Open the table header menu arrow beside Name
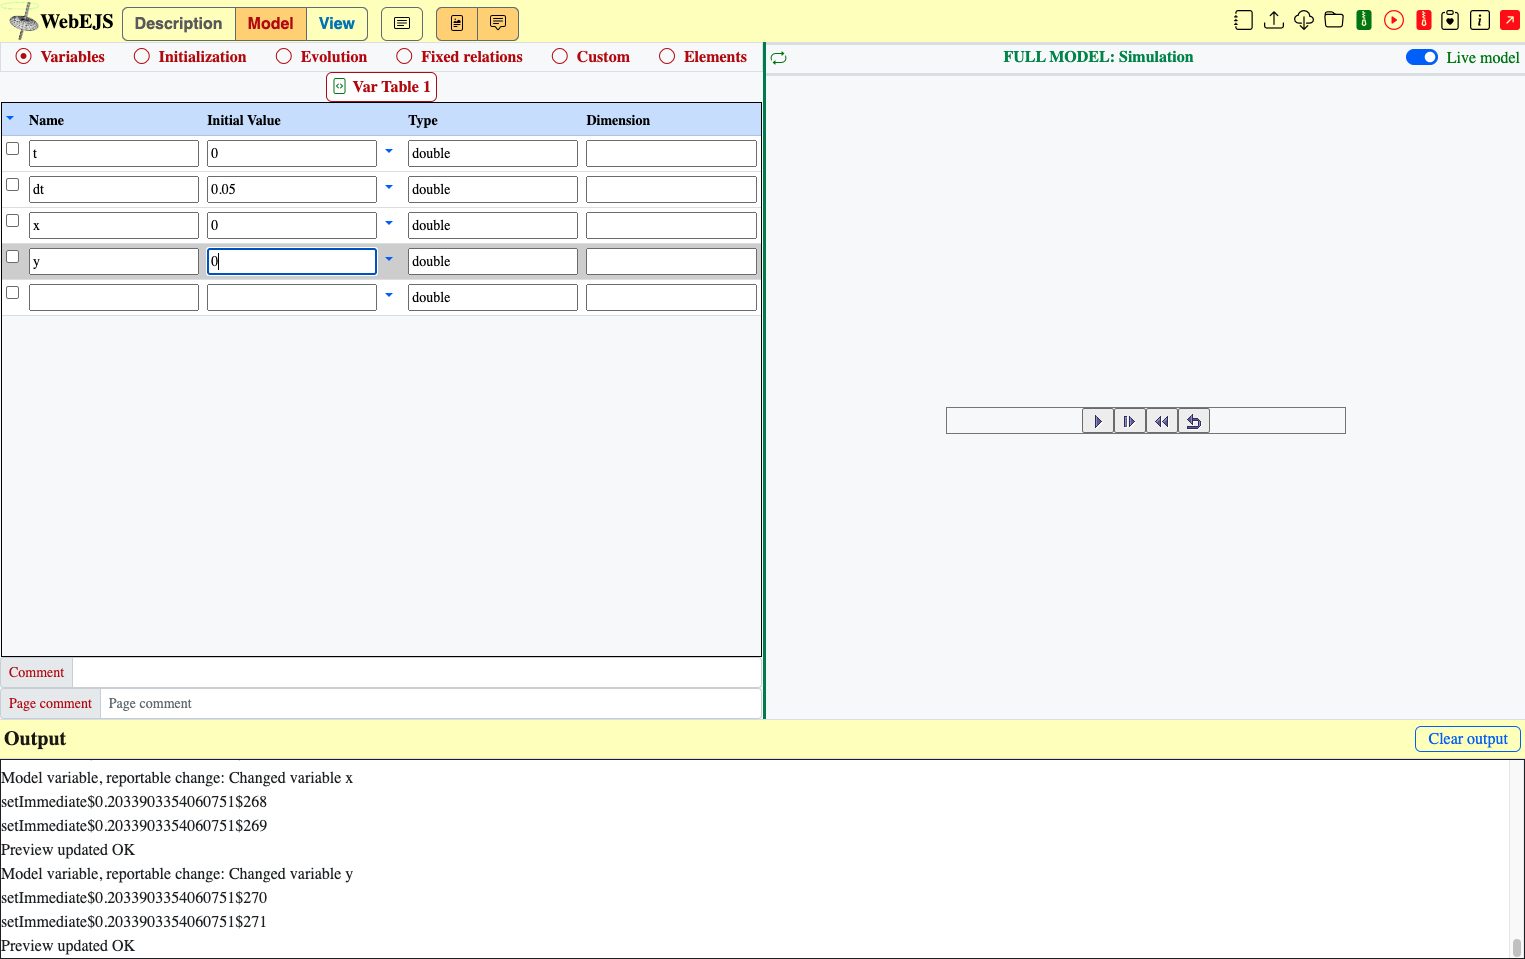Screen dimensions: 1525x959 [10, 118]
